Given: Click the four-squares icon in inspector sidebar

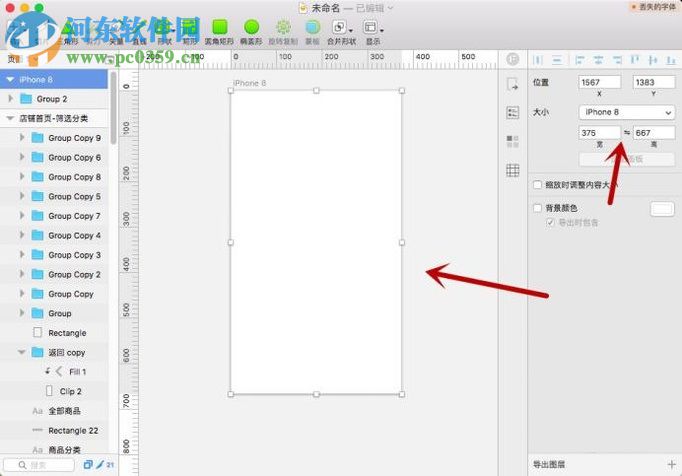Looking at the screenshot, I should (x=513, y=141).
